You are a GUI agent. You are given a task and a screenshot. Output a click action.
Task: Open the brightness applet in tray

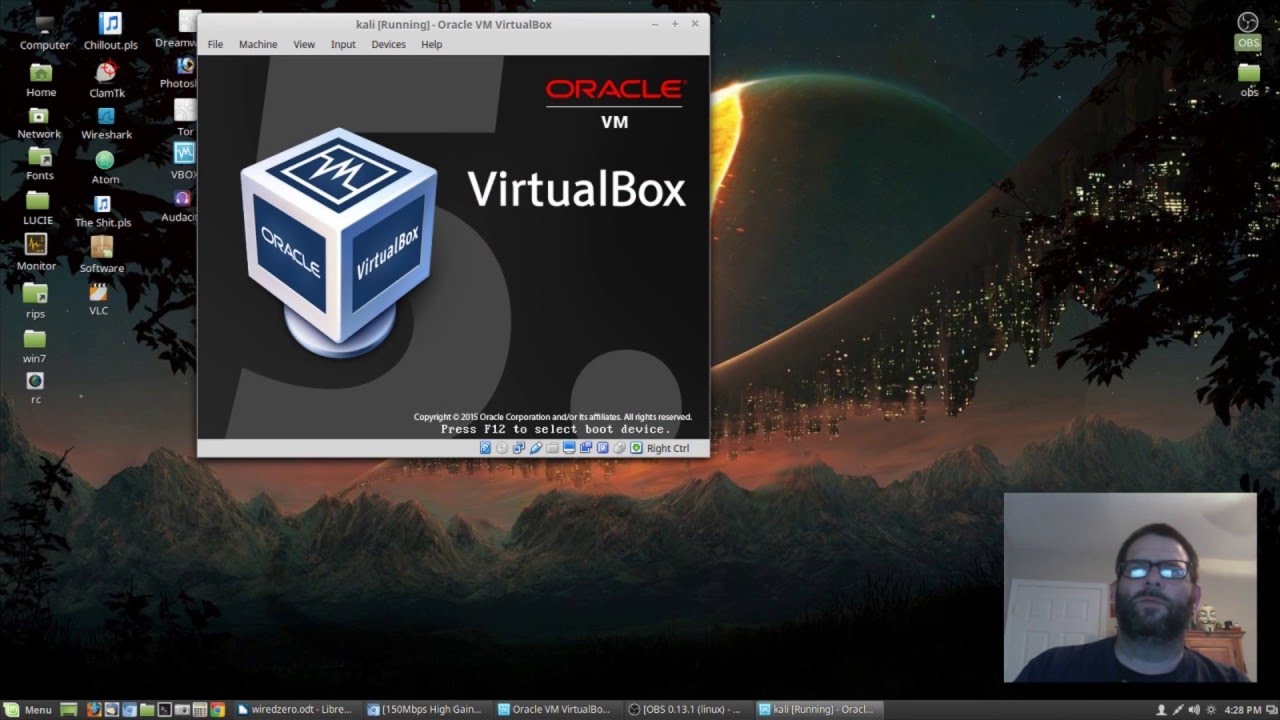click(1211, 710)
